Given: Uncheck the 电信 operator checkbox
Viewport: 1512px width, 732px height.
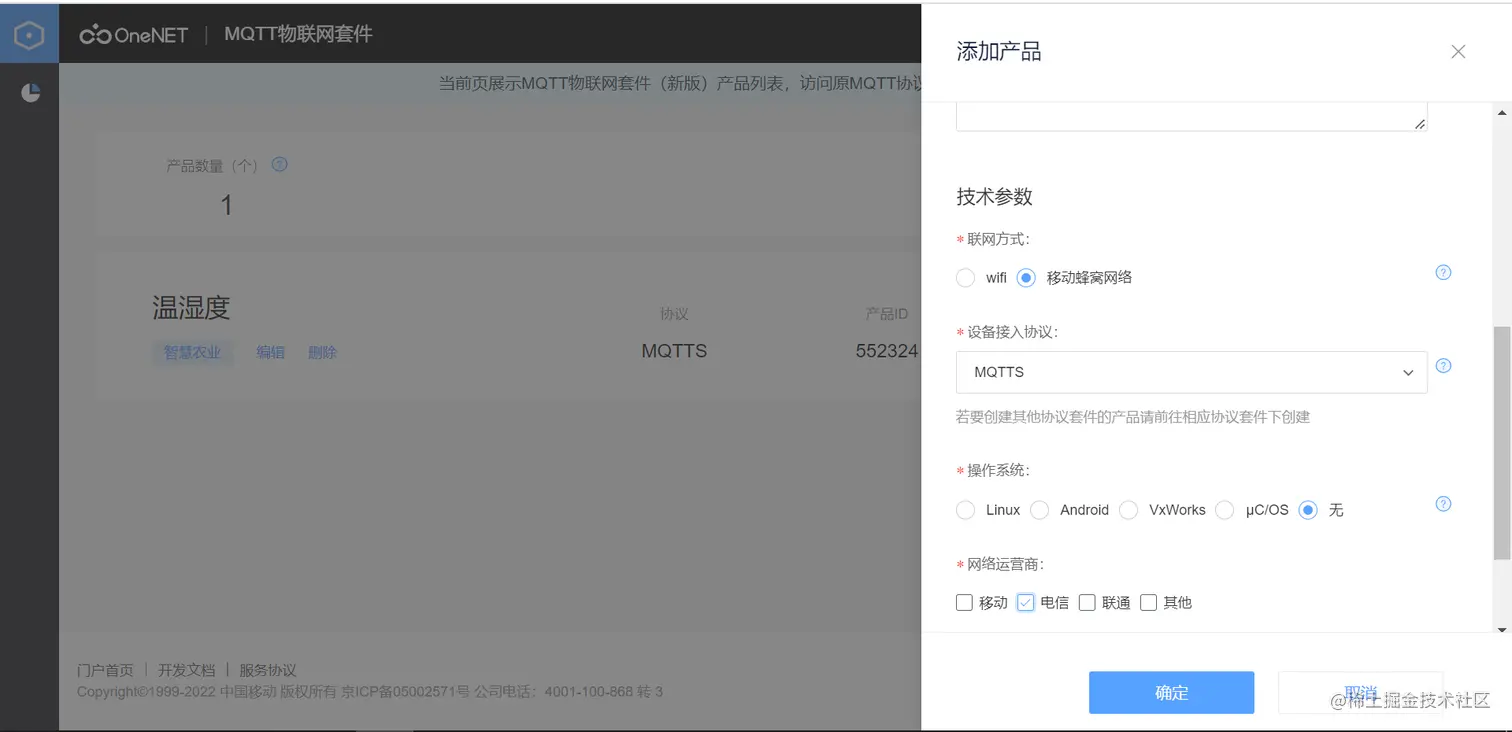Looking at the screenshot, I should (1025, 602).
